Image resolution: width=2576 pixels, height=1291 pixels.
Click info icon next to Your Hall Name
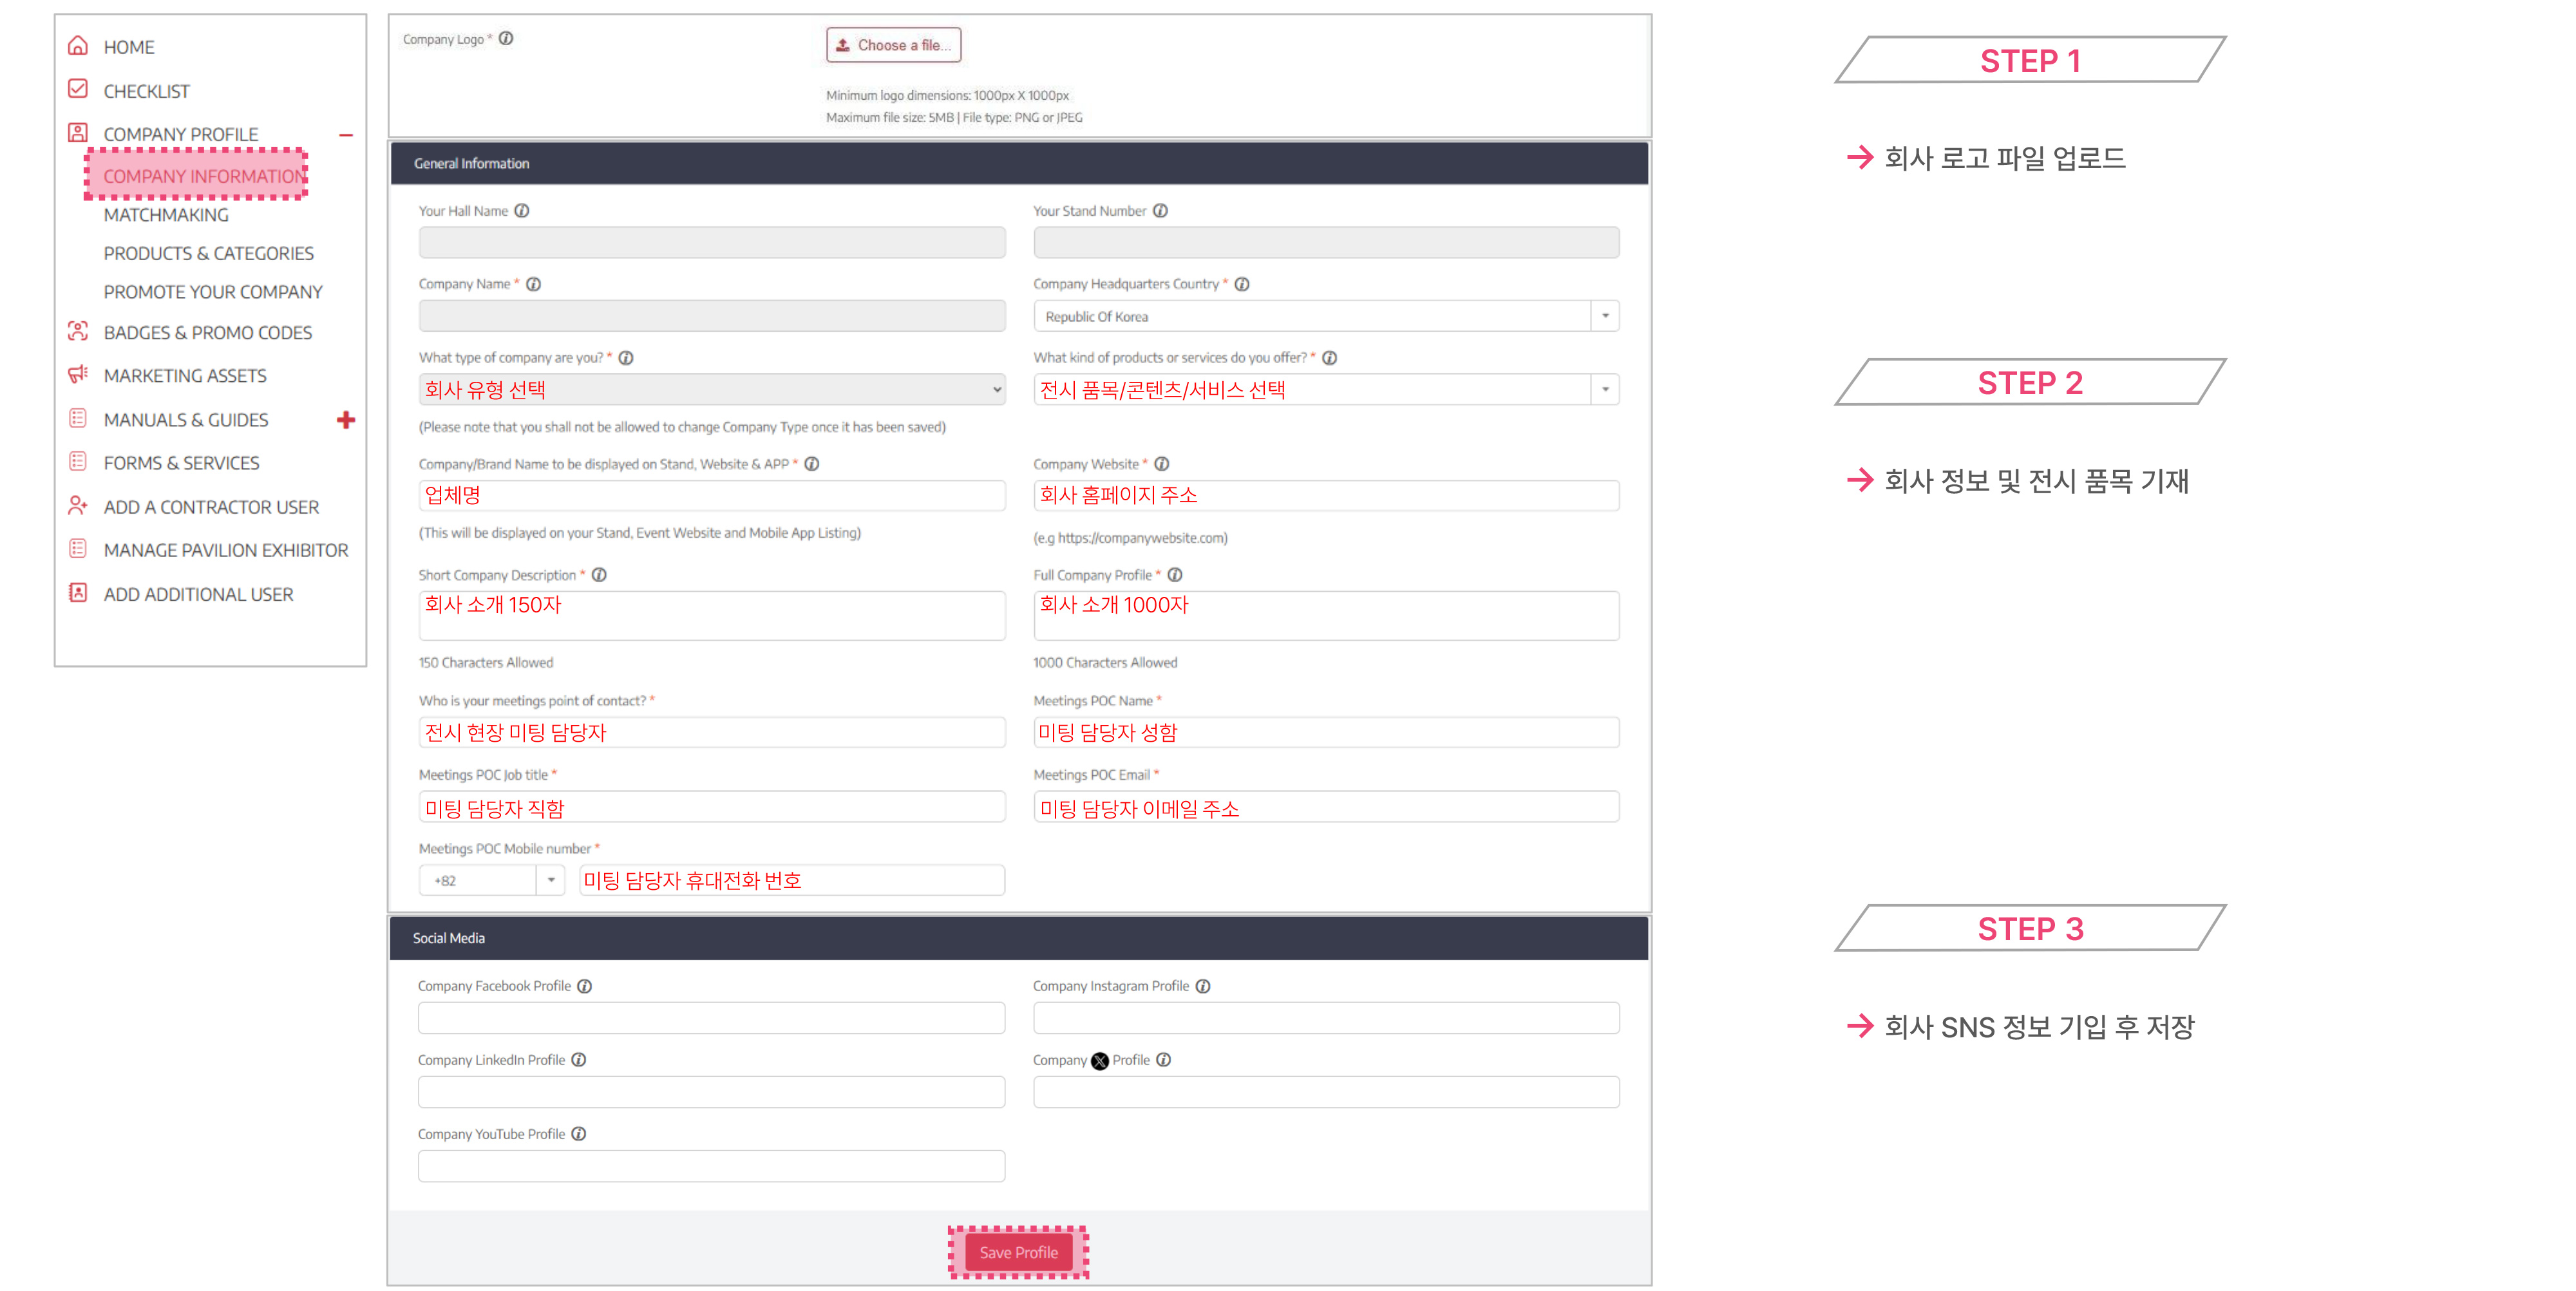[x=522, y=211]
